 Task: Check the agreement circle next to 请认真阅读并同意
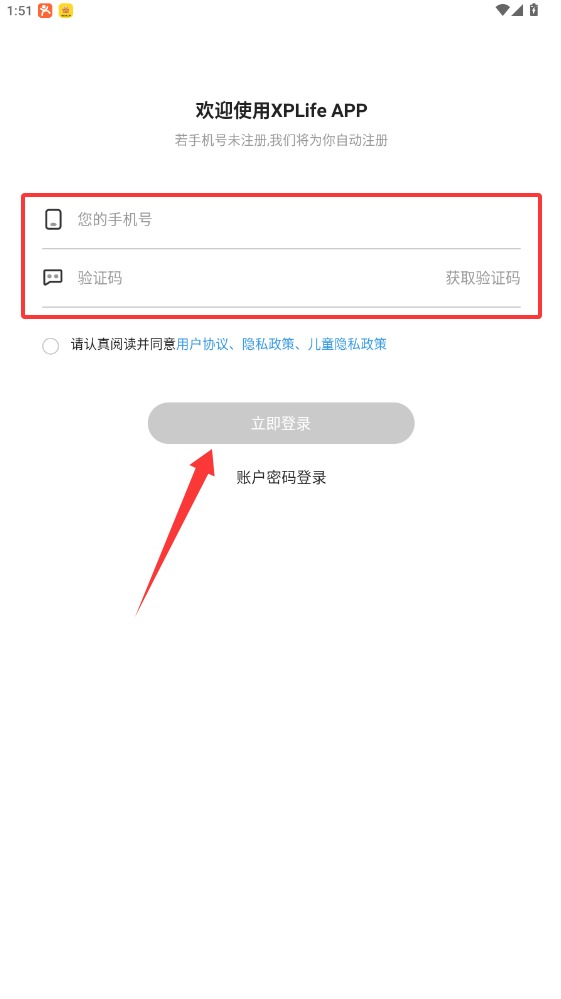click(x=50, y=346)
